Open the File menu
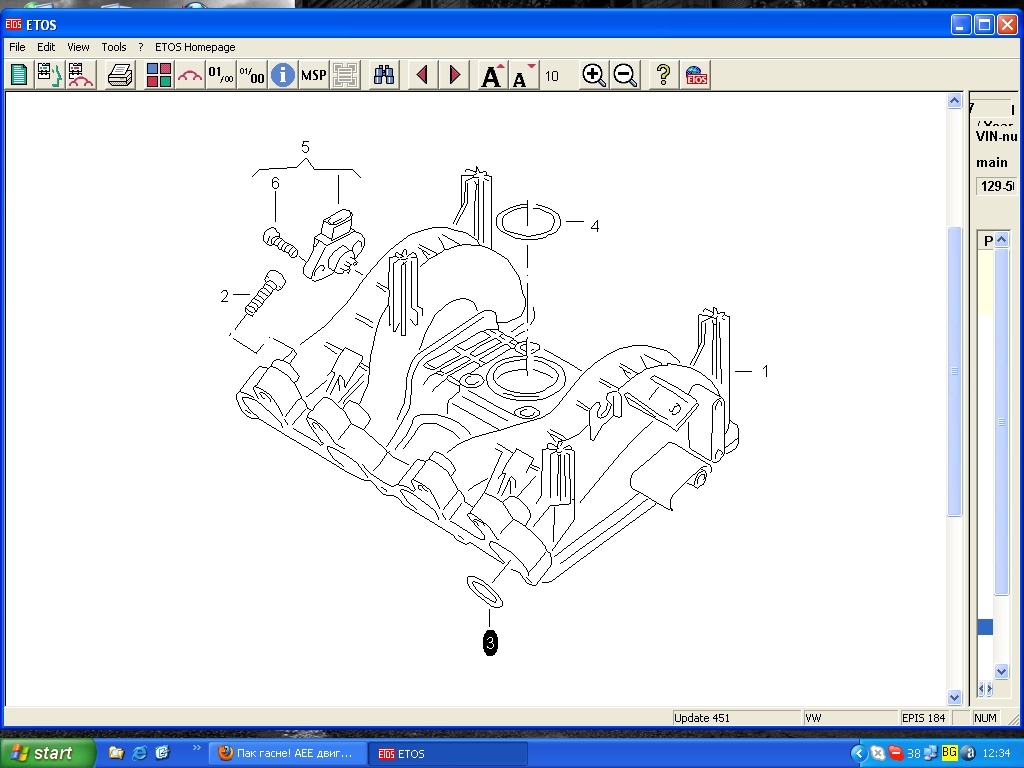1024x768 pixels. pyautogui.click(x=17, y=47)
